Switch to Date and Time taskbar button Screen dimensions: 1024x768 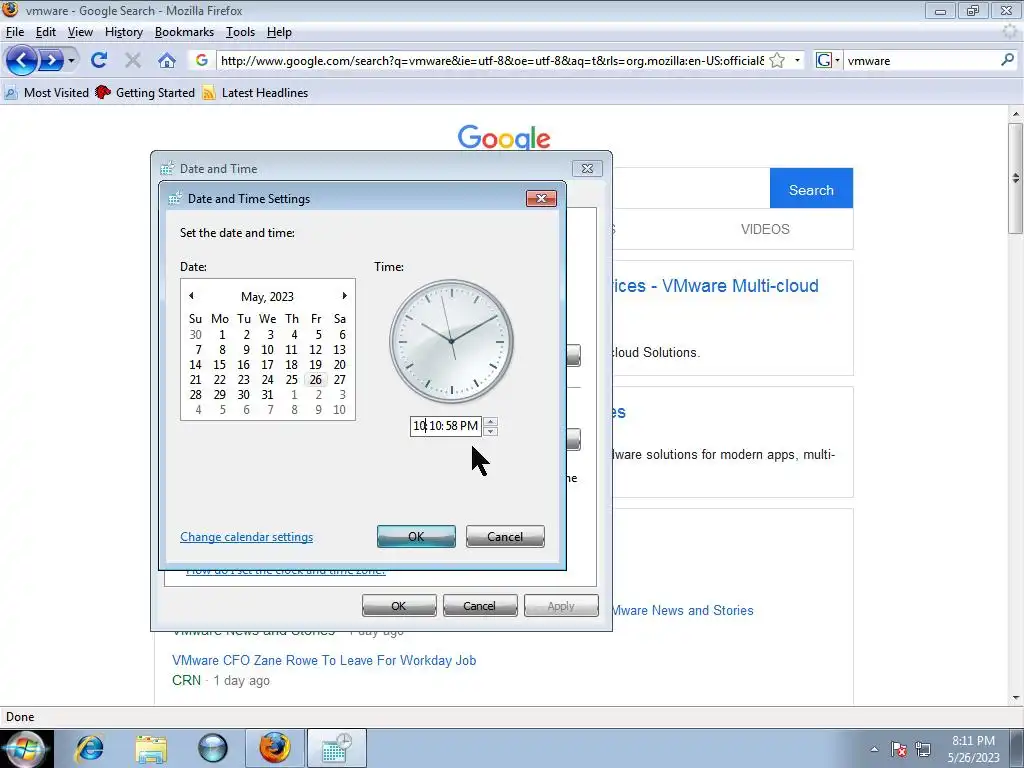336,748
